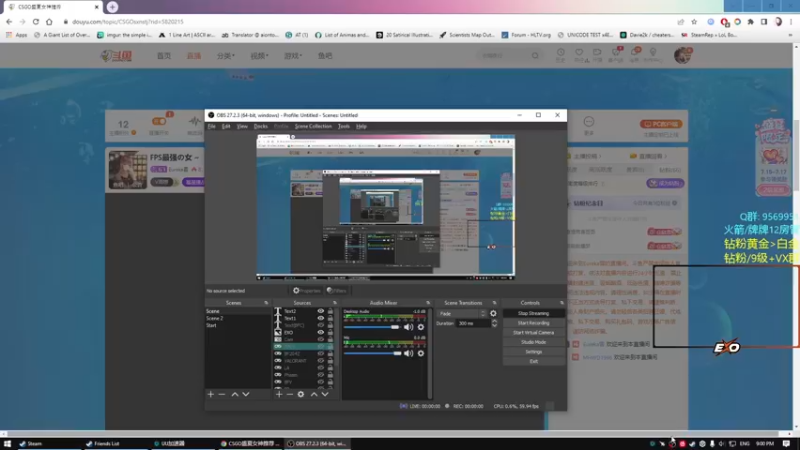The width and height of the screenshot is (800, 450).
Task: Click the Start Recording button
Action: [534, 323]
